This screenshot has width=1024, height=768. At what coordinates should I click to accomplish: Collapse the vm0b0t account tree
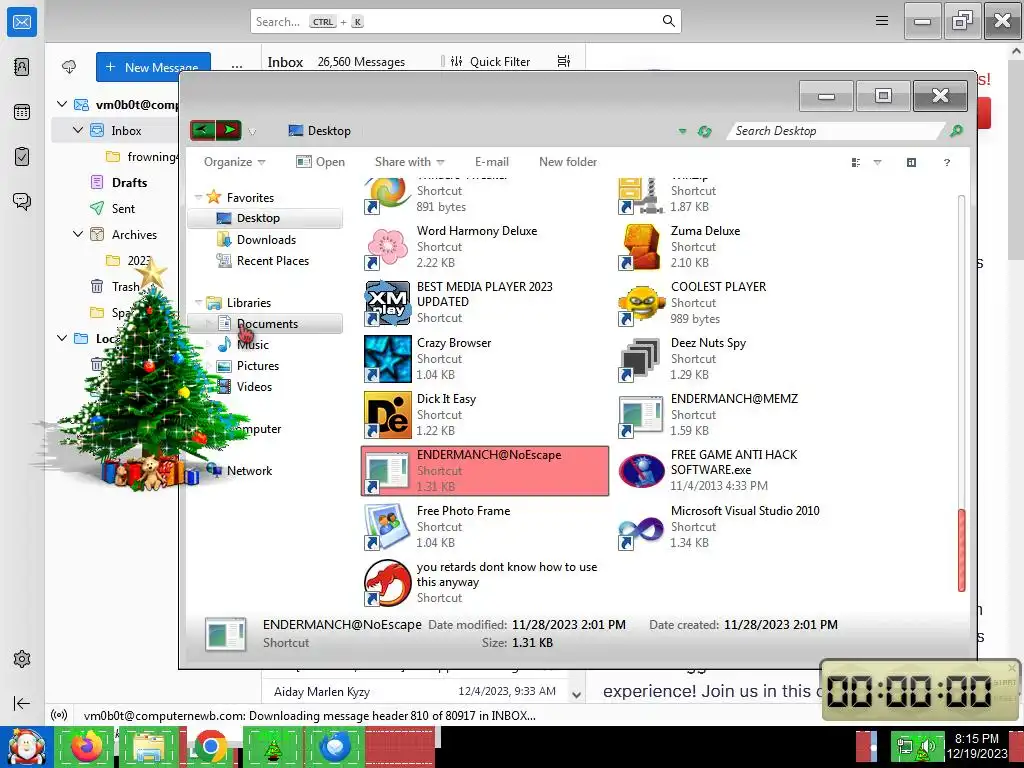[62, 104]
